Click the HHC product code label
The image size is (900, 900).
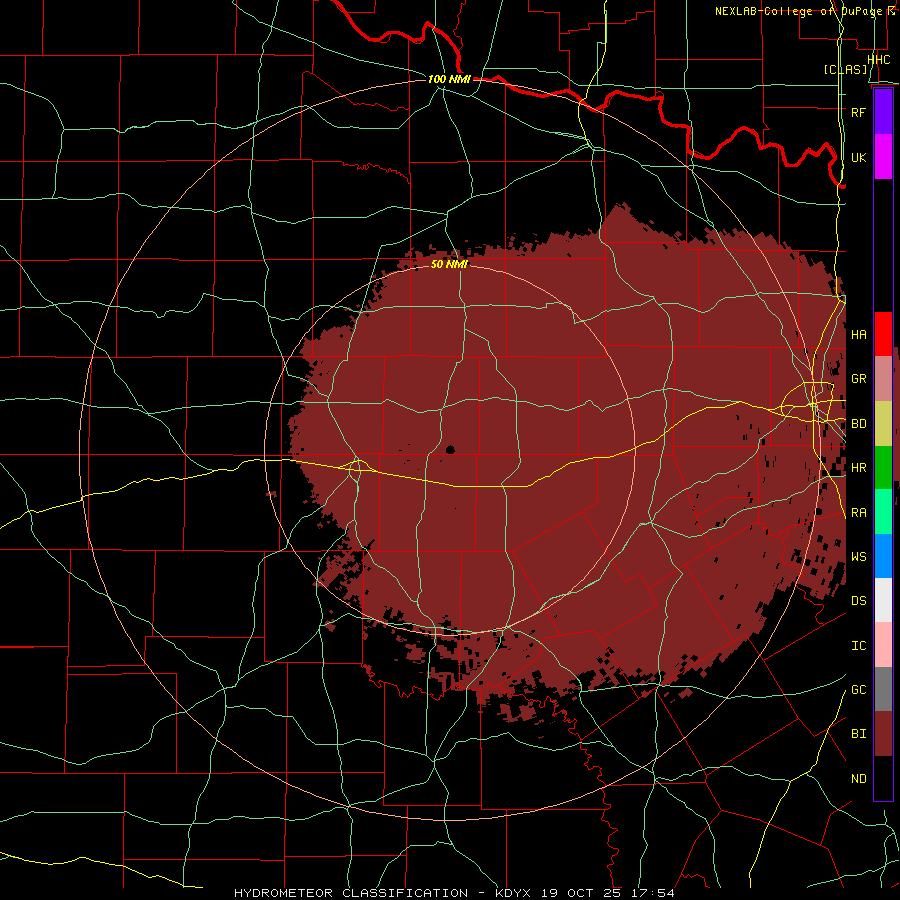(x=878, y=59)
